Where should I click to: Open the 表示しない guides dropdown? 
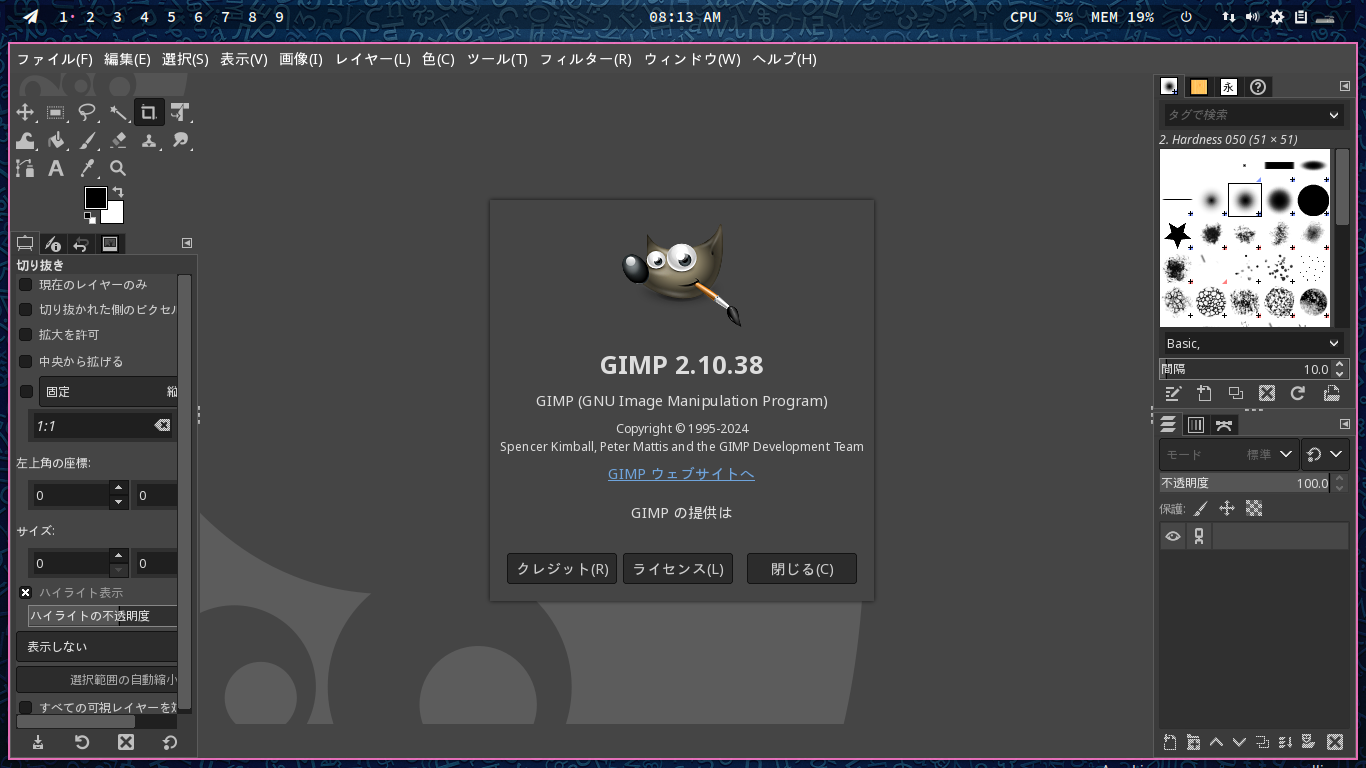click(x=97, y=647)
